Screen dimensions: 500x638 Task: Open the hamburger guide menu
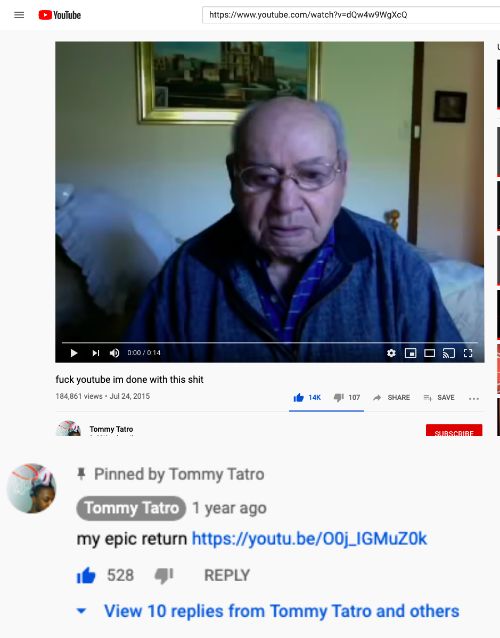19,15
